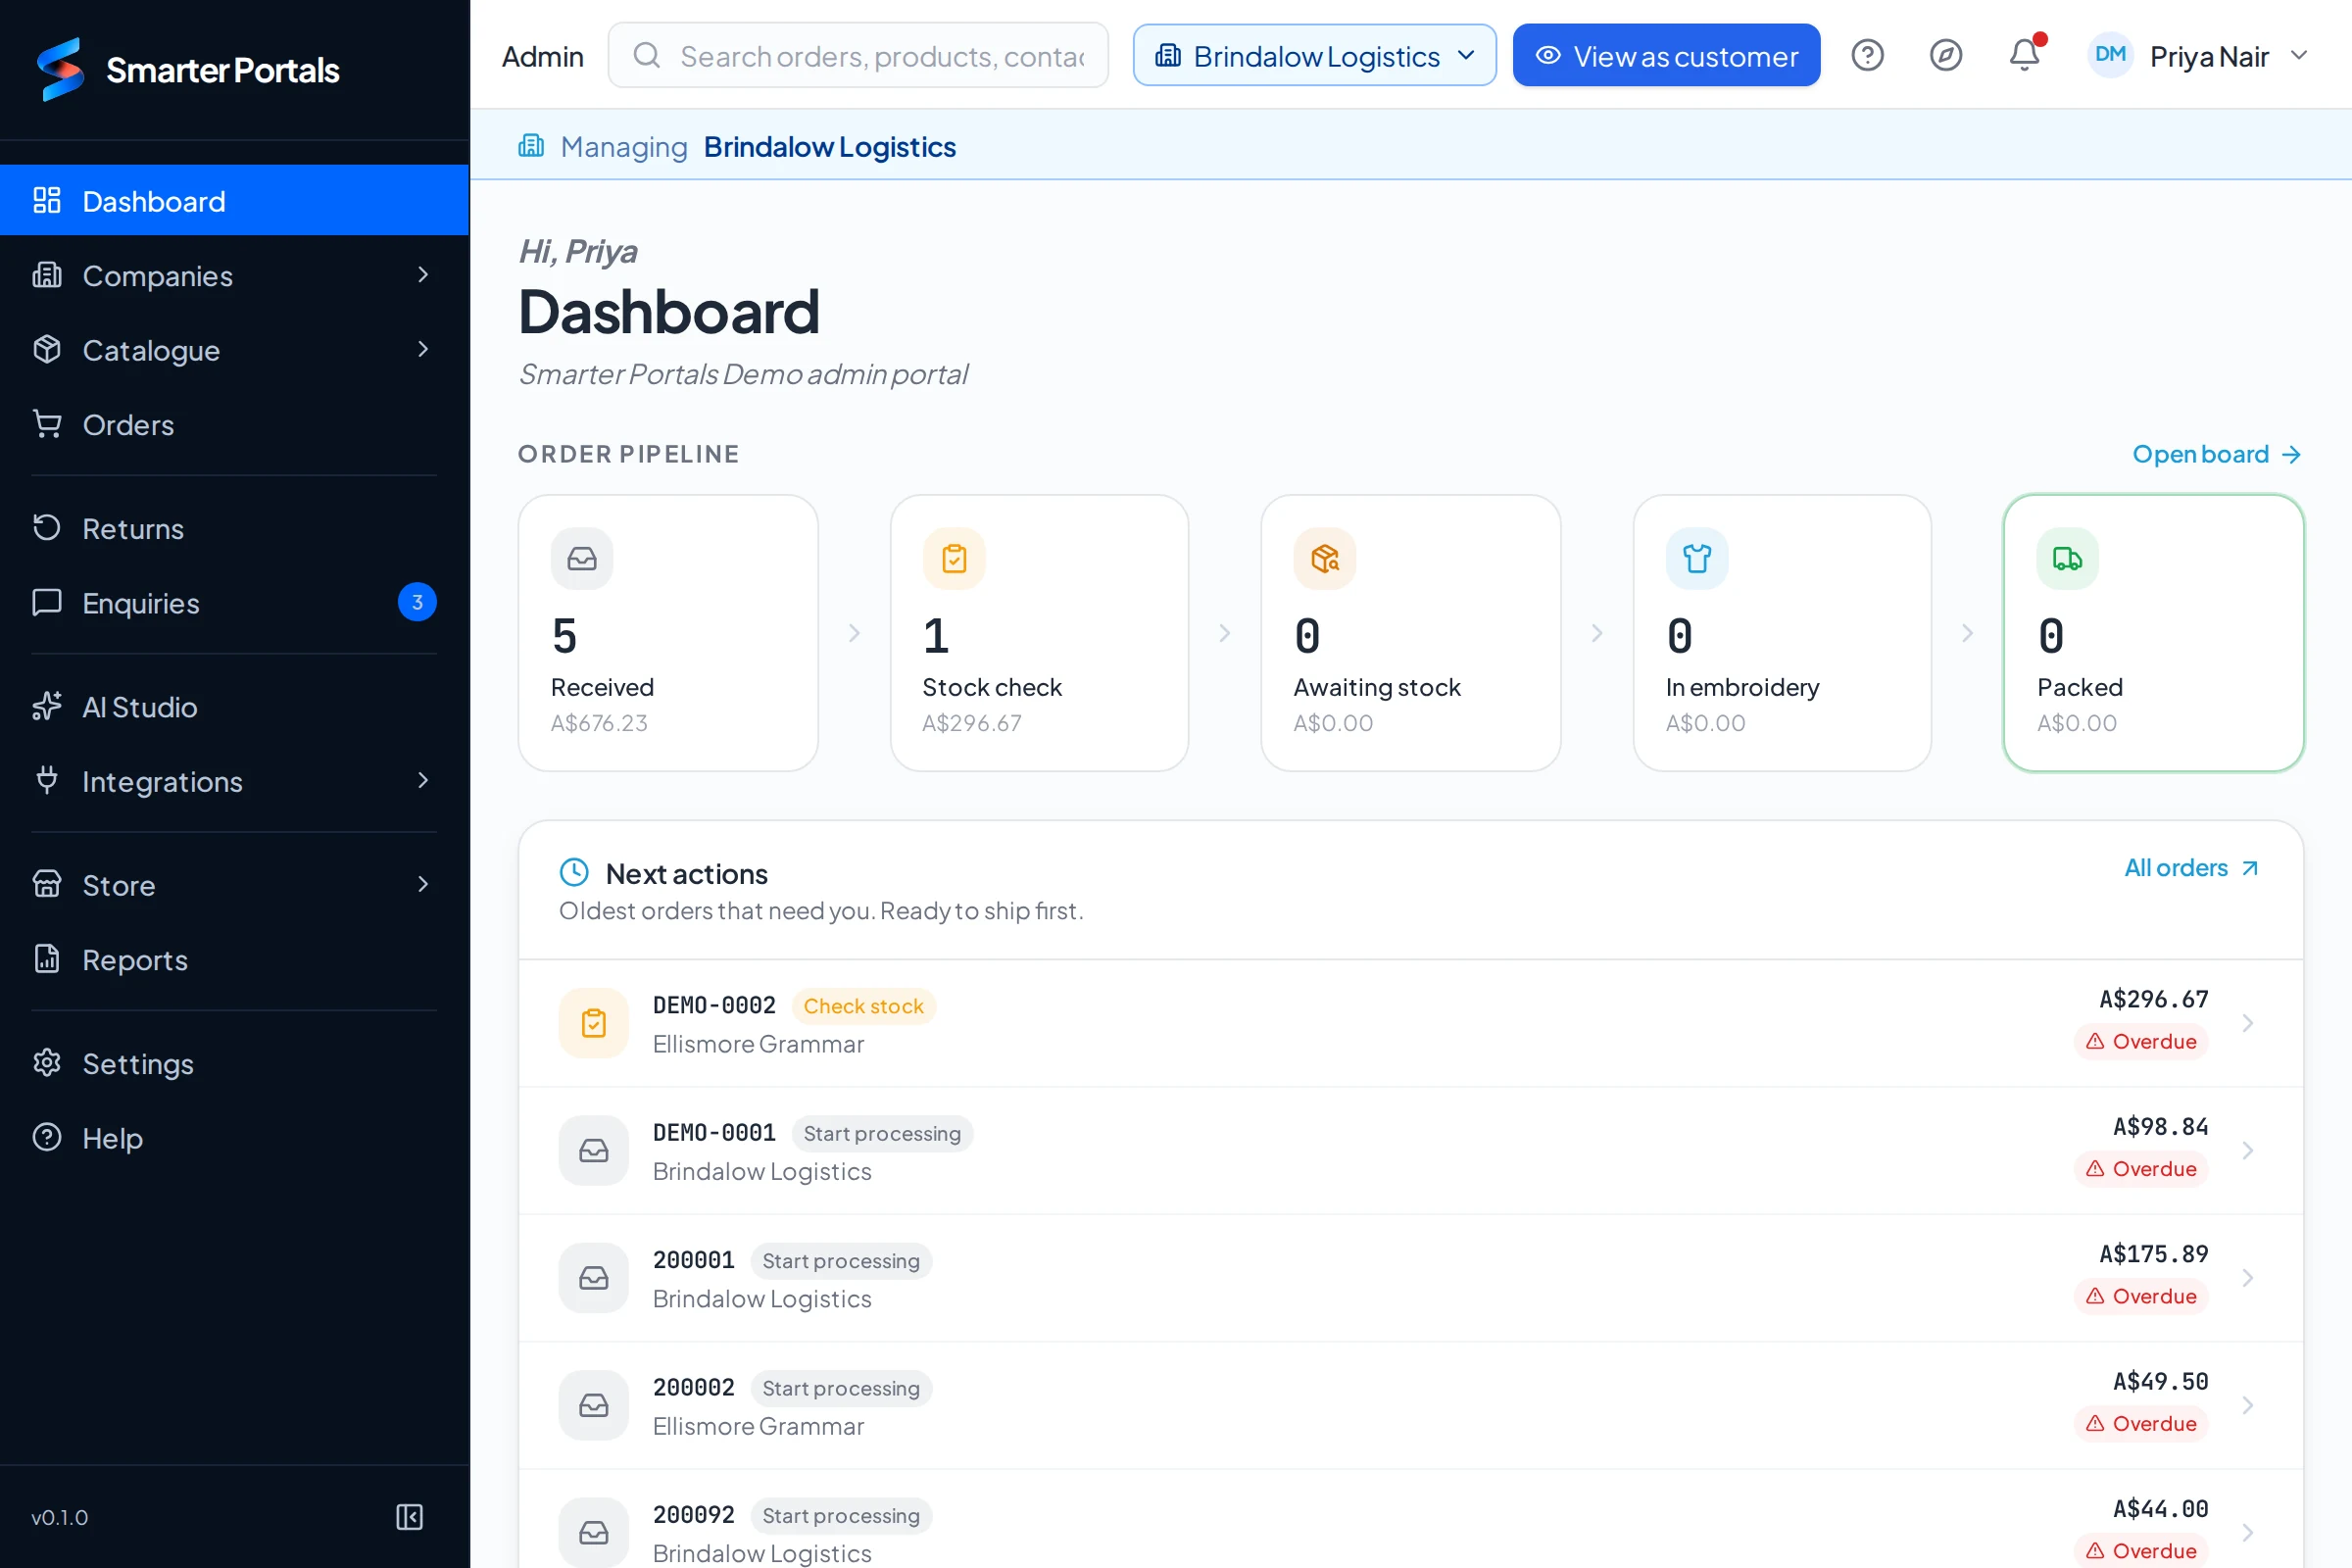
Task: Open Reports in the sidebar
Action: (x=234, y=959)
